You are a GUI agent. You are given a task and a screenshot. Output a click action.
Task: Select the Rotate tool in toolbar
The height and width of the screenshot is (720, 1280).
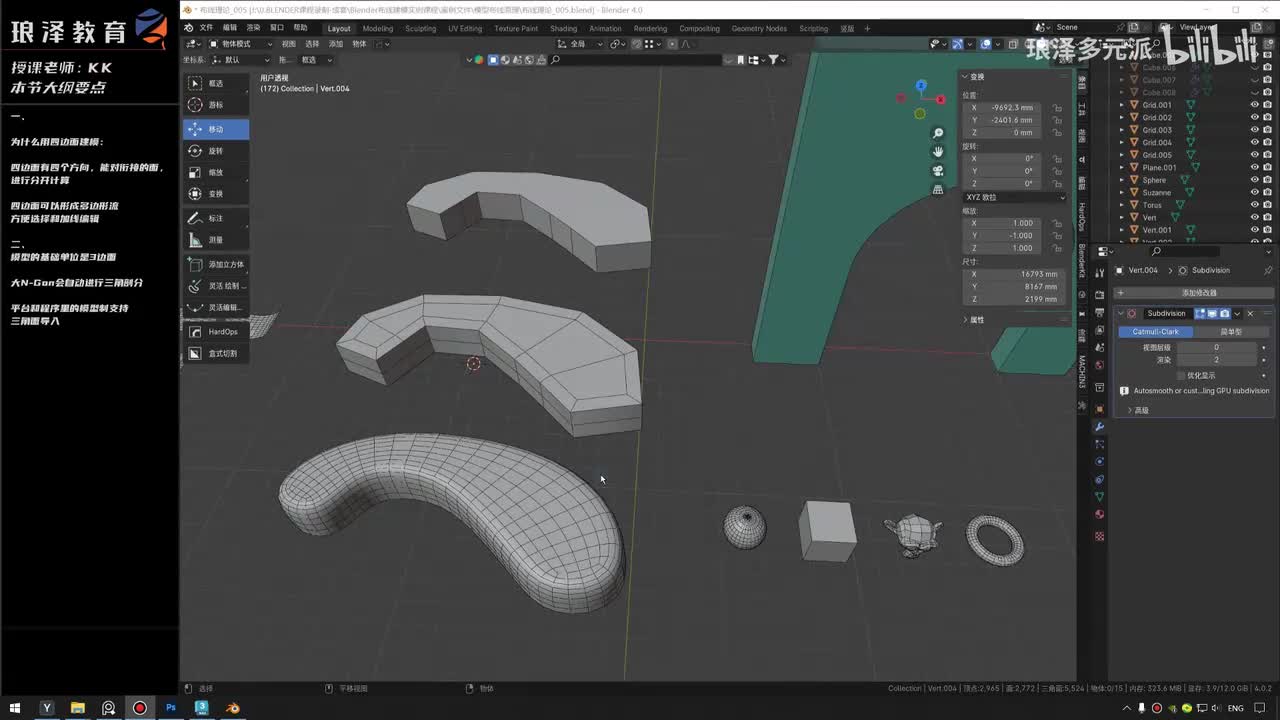(x=215, y=151)
